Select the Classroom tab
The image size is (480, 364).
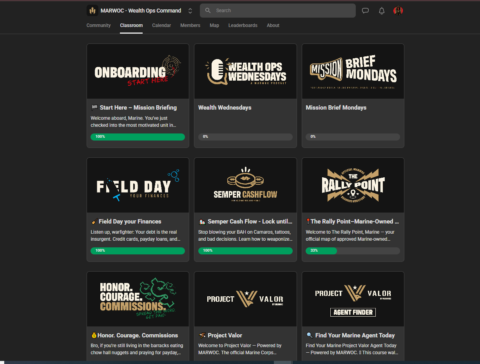131,25
